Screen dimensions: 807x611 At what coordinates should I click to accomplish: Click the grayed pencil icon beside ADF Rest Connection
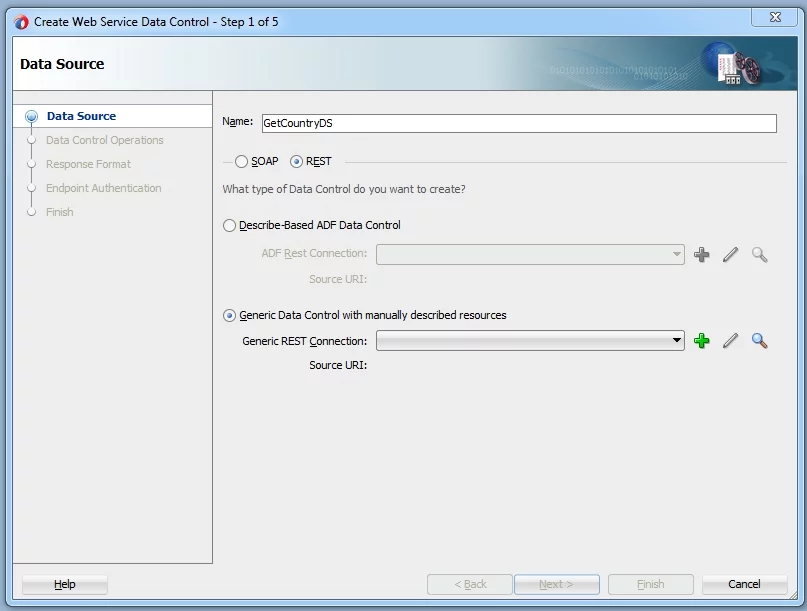[730, 255]
